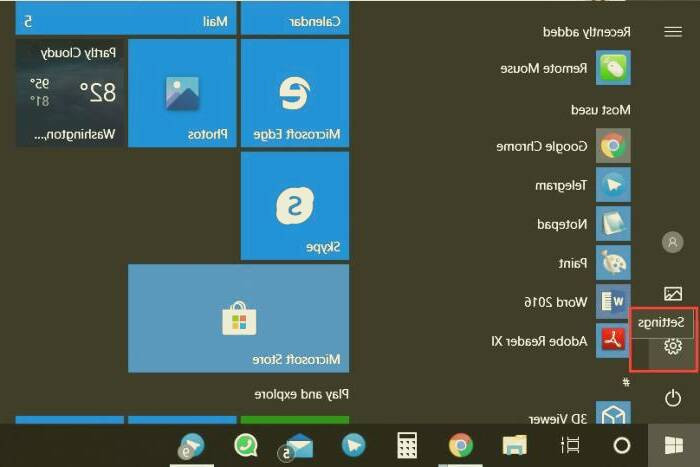700x467 pixels.
Task: Click the # letter group header
Action: (625, 381)
